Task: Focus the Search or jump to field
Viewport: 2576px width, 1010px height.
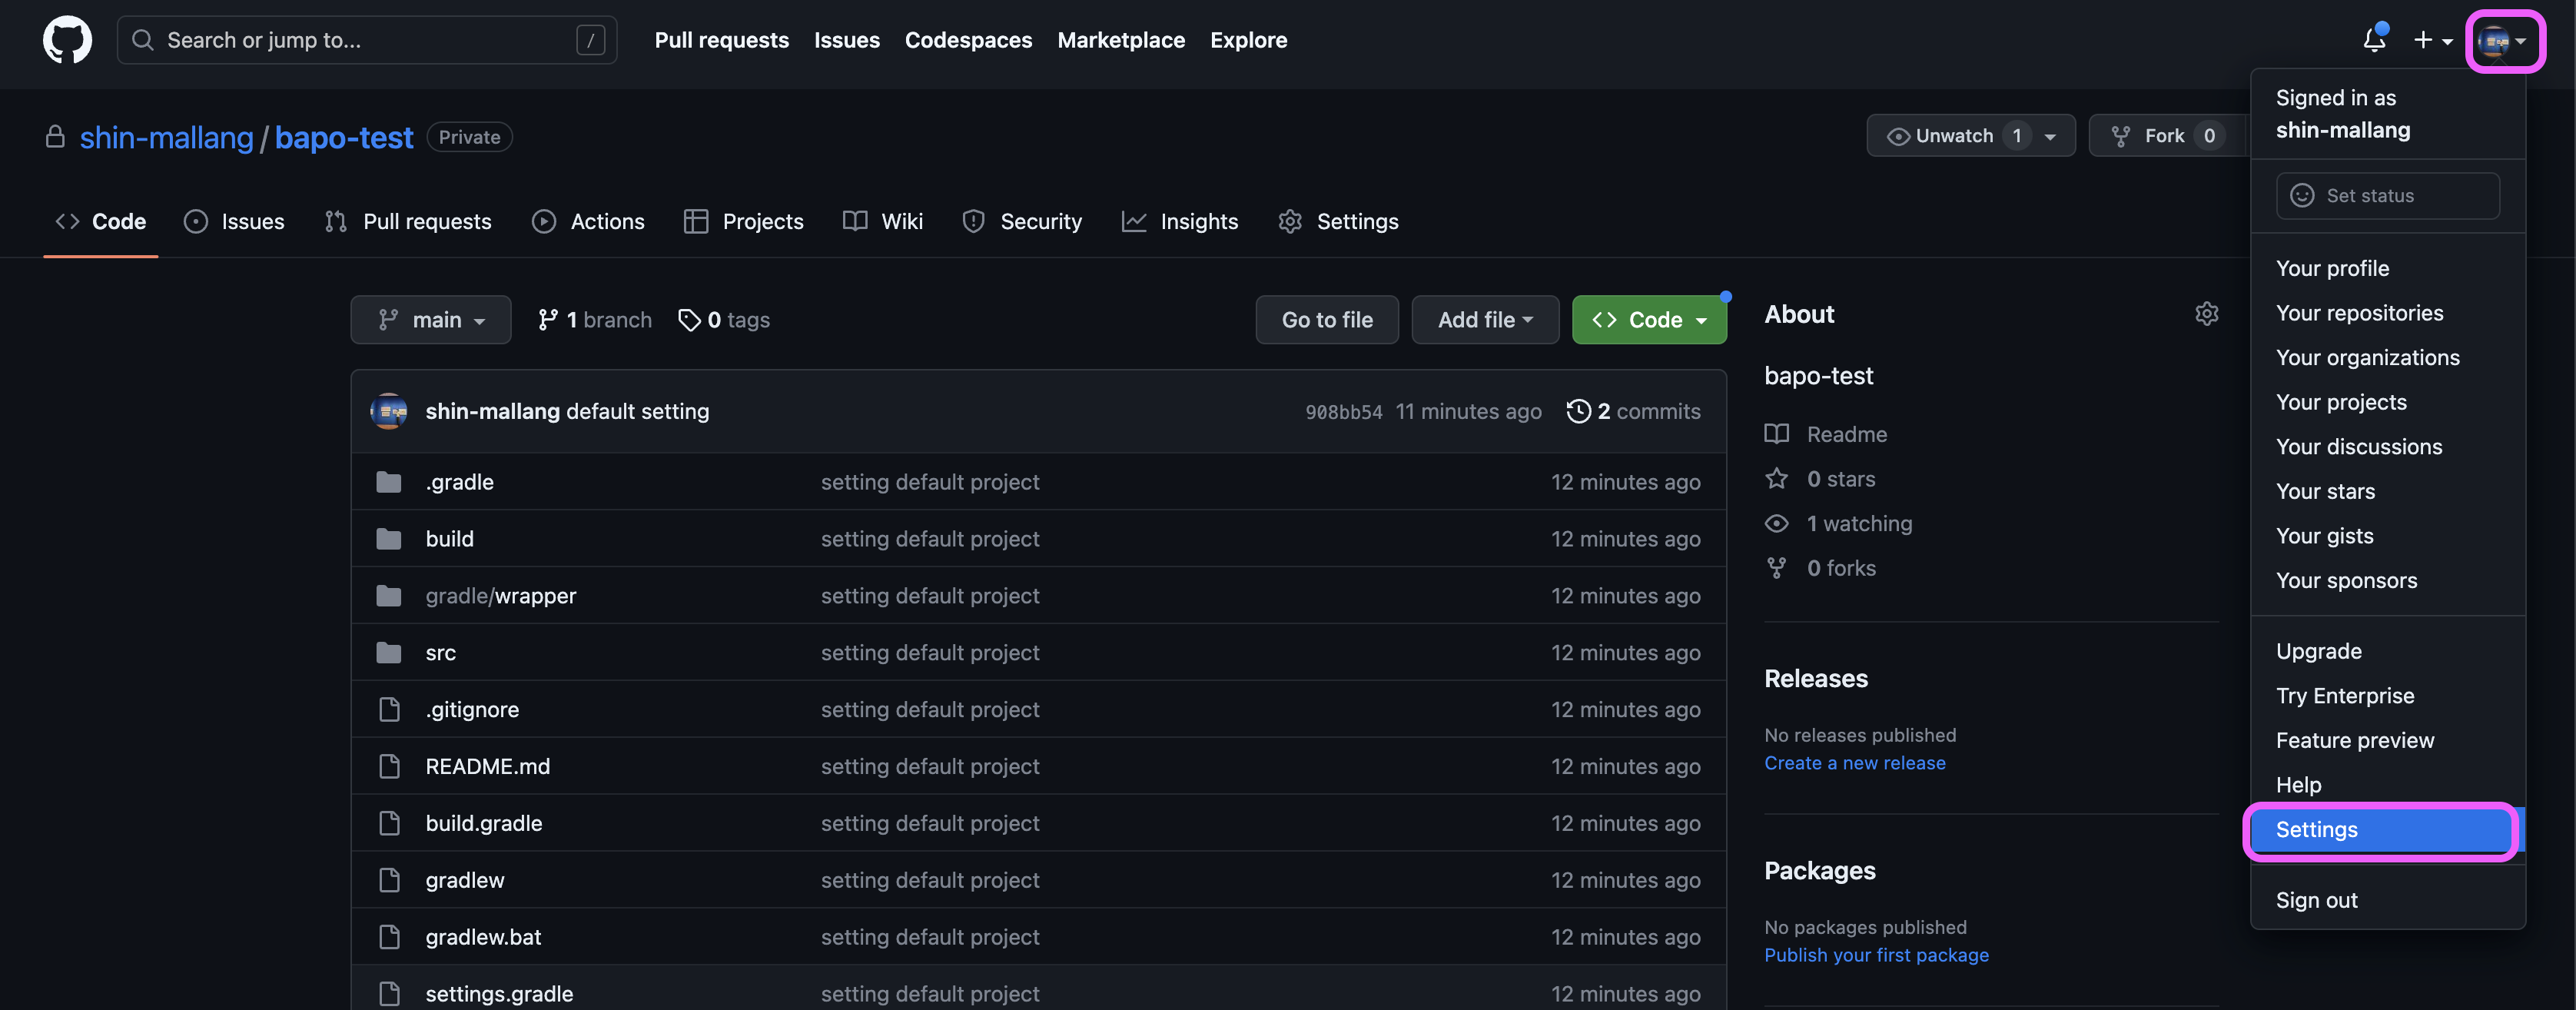Action: [366, 40]
